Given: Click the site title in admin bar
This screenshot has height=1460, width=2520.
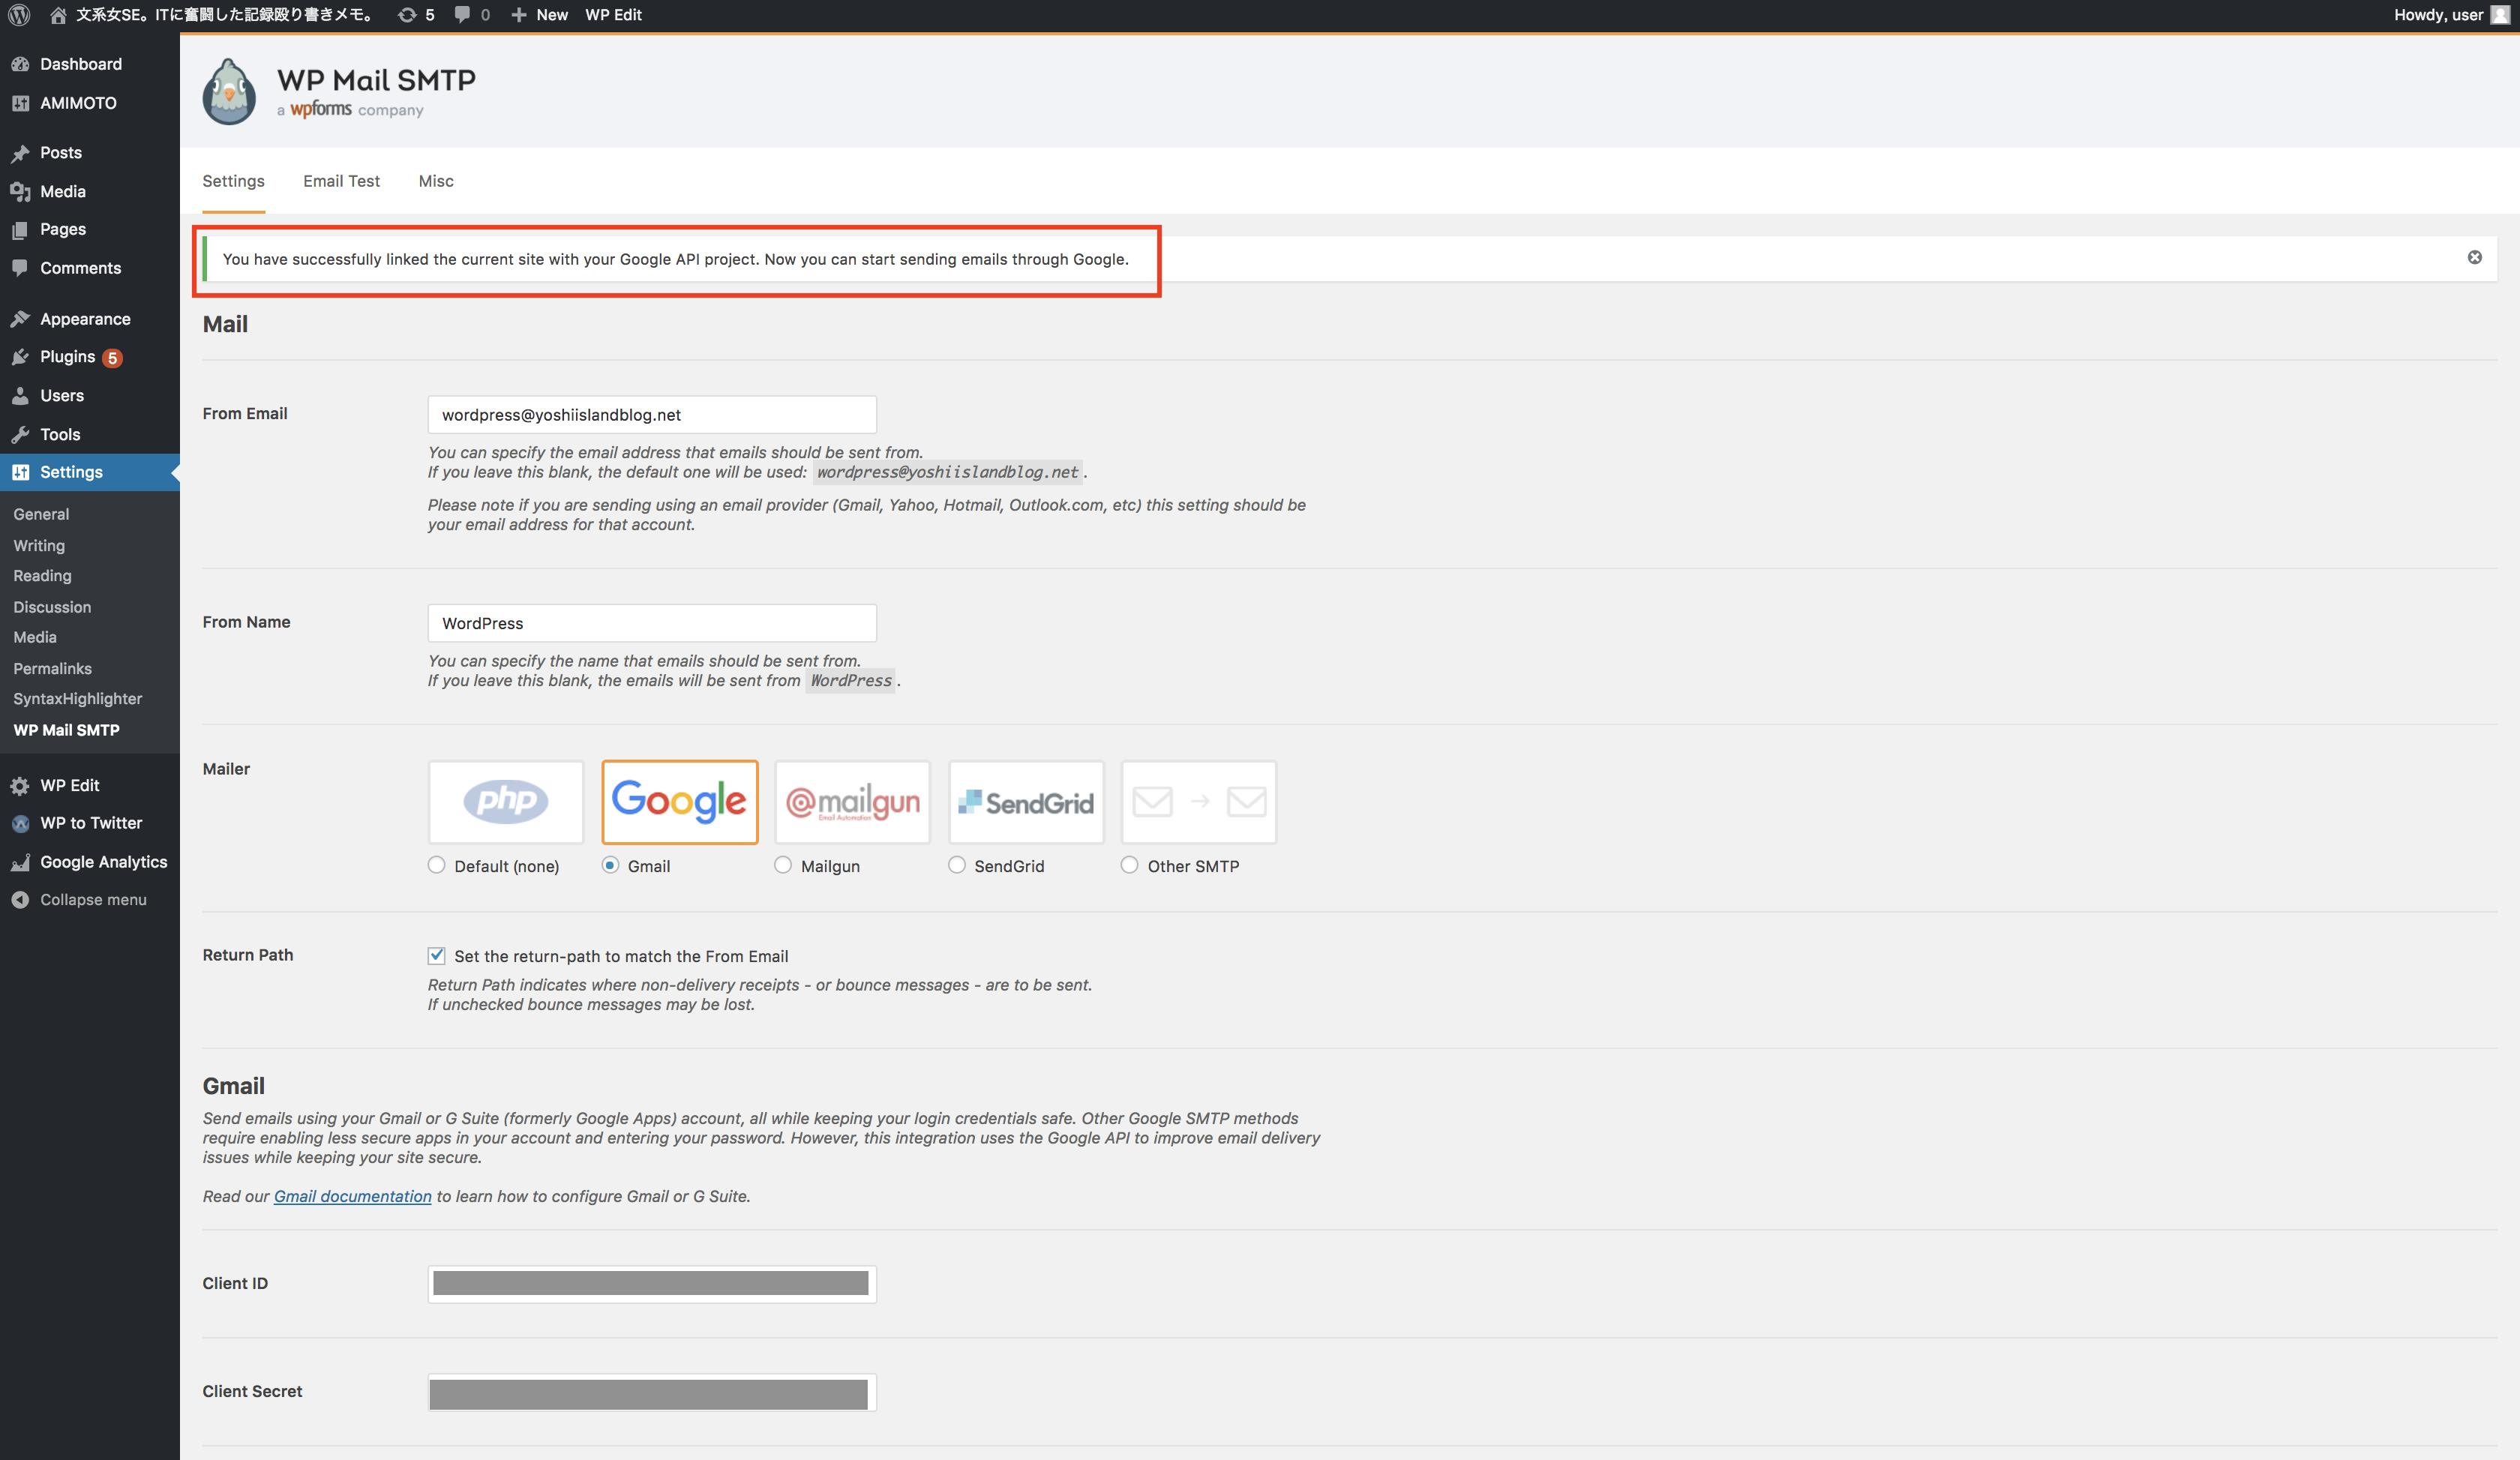Looking at the screenshot, I should (x=226, y=15).
